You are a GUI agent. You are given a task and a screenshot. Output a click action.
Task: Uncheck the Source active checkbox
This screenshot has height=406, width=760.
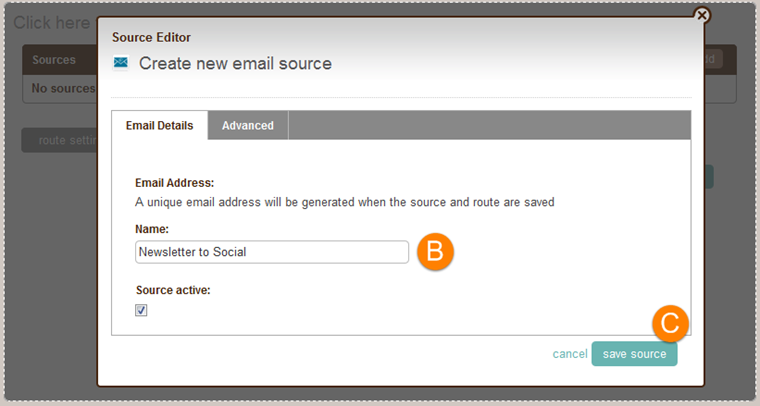141,310
